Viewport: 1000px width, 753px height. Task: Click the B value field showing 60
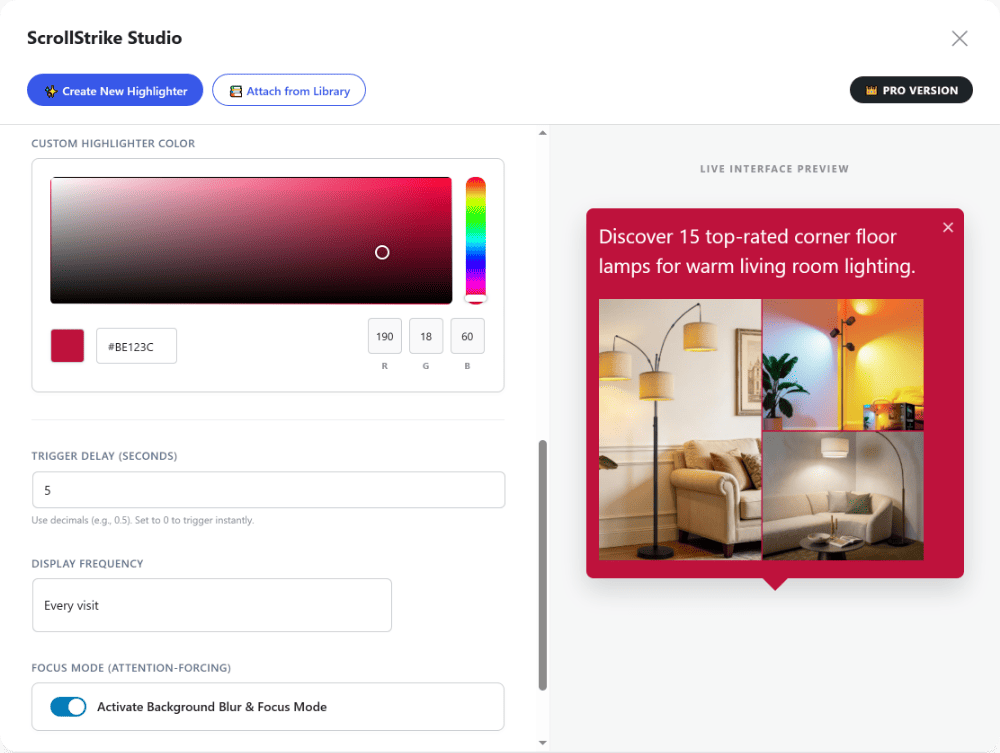coord(467,336)
